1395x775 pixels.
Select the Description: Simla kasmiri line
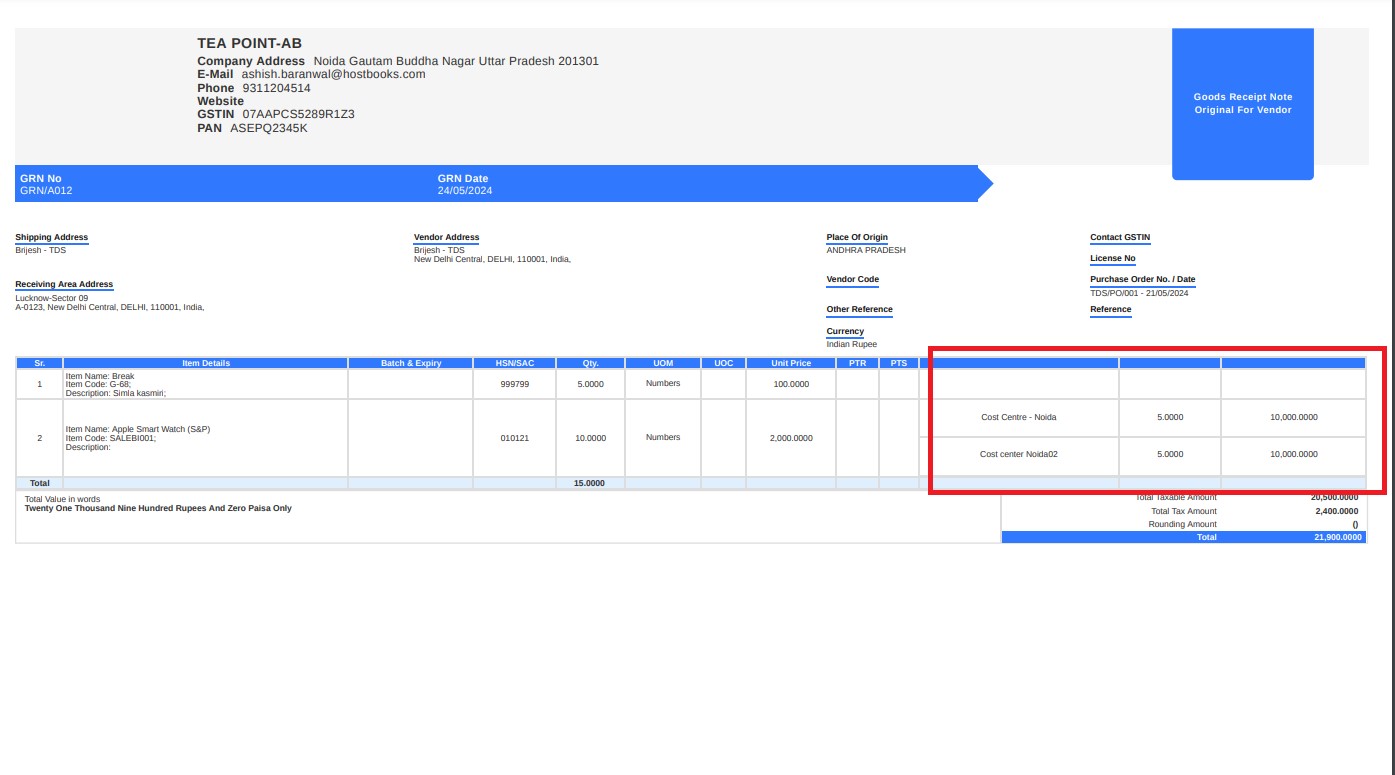click(115, 393)
